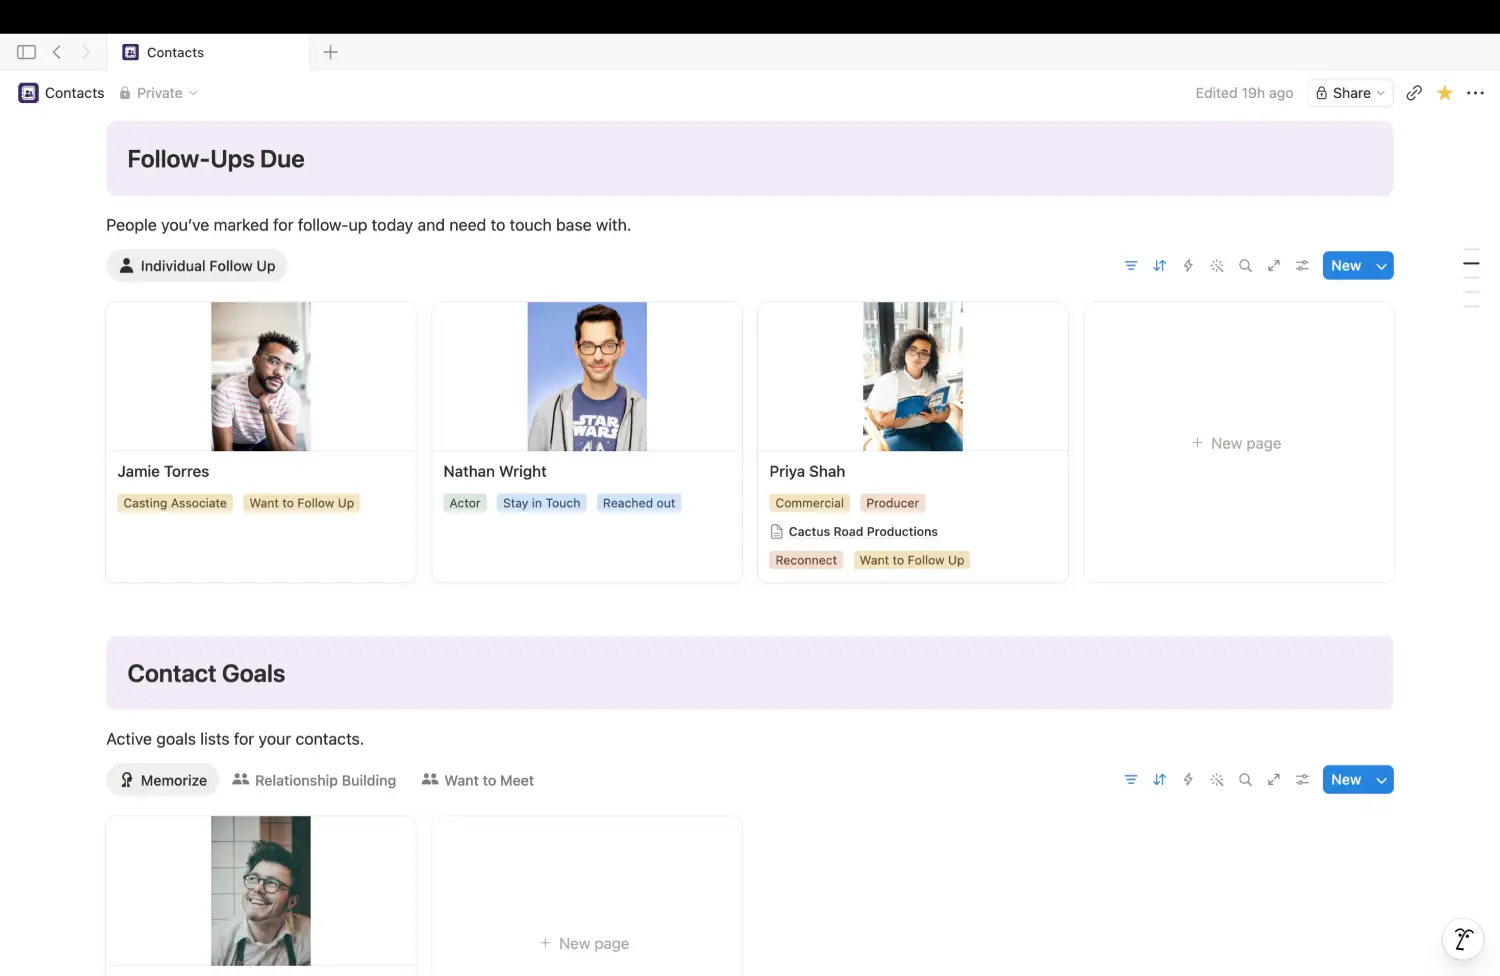Open a new tab with plus icon
The image size is (1500, 976).
pyautogui.click(x=330, y=52)
